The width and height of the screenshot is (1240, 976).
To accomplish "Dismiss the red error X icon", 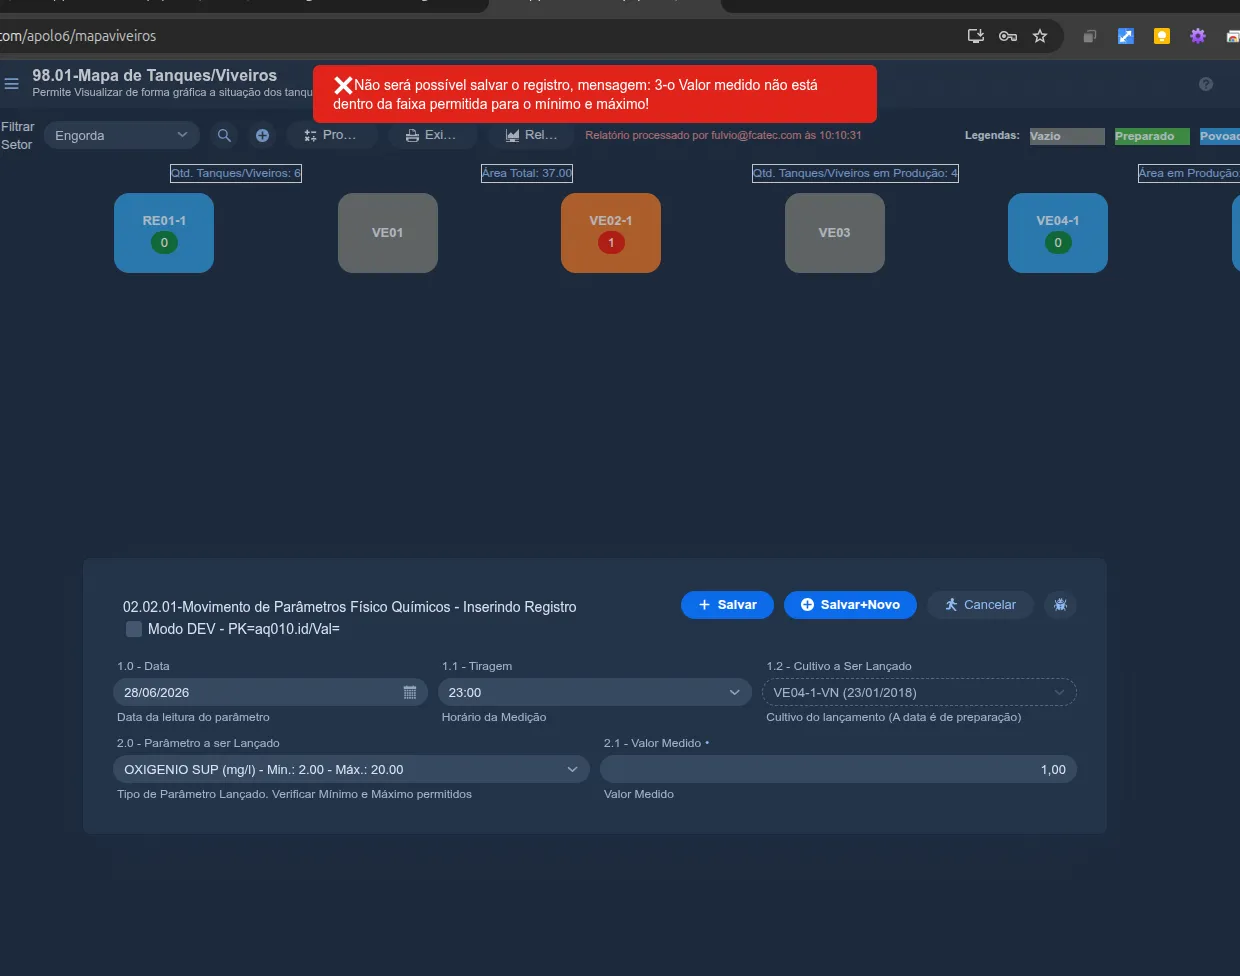I will pyautogui.click(x=343, y=86).
